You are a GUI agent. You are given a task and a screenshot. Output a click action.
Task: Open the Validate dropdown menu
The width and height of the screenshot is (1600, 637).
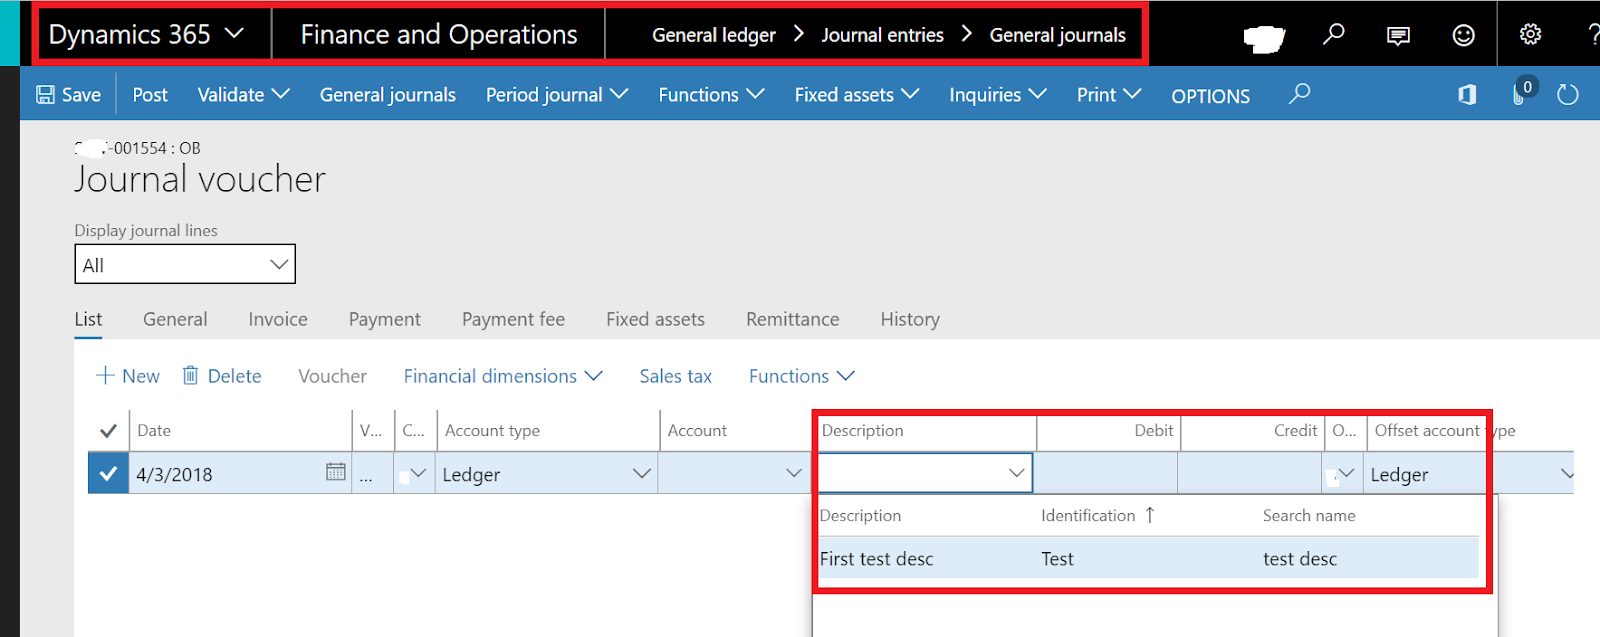coord(243,95)
